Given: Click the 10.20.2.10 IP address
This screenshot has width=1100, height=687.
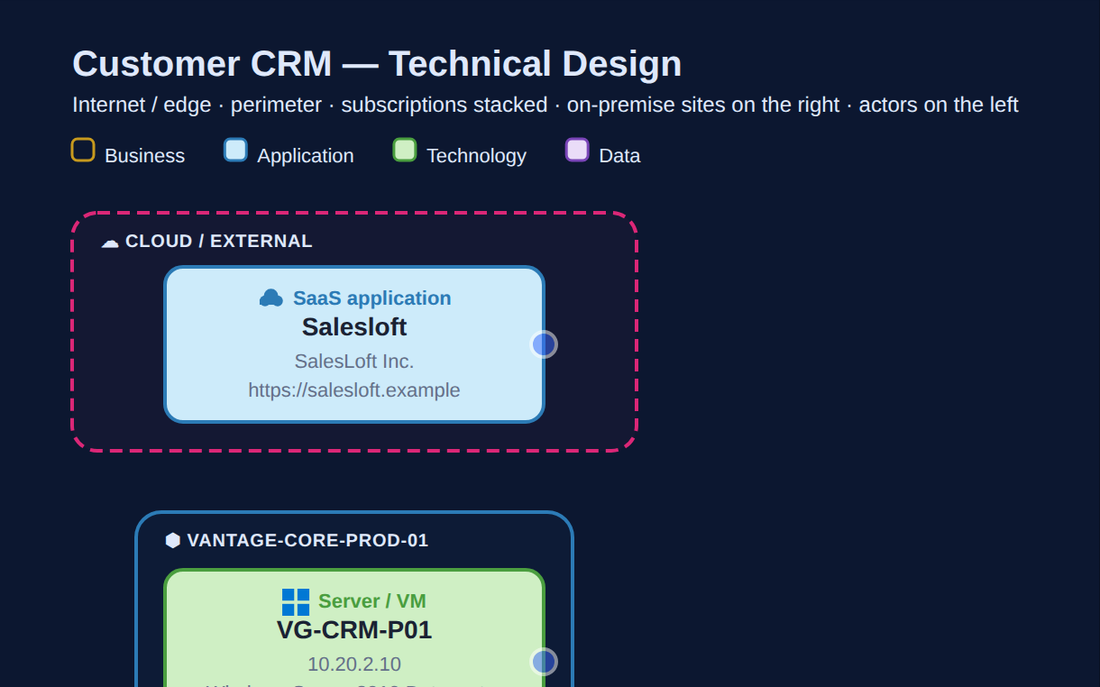Looking at the screenshot, I should [354, 664].
